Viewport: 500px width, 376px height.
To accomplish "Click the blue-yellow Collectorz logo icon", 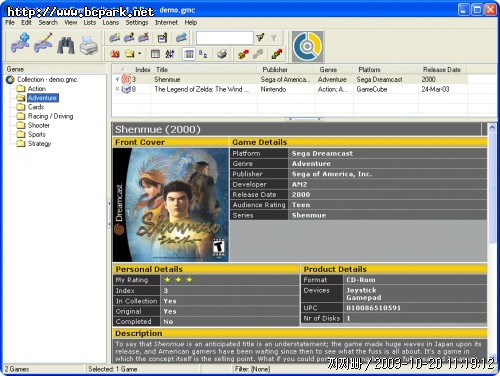I will tap(308, 46).
